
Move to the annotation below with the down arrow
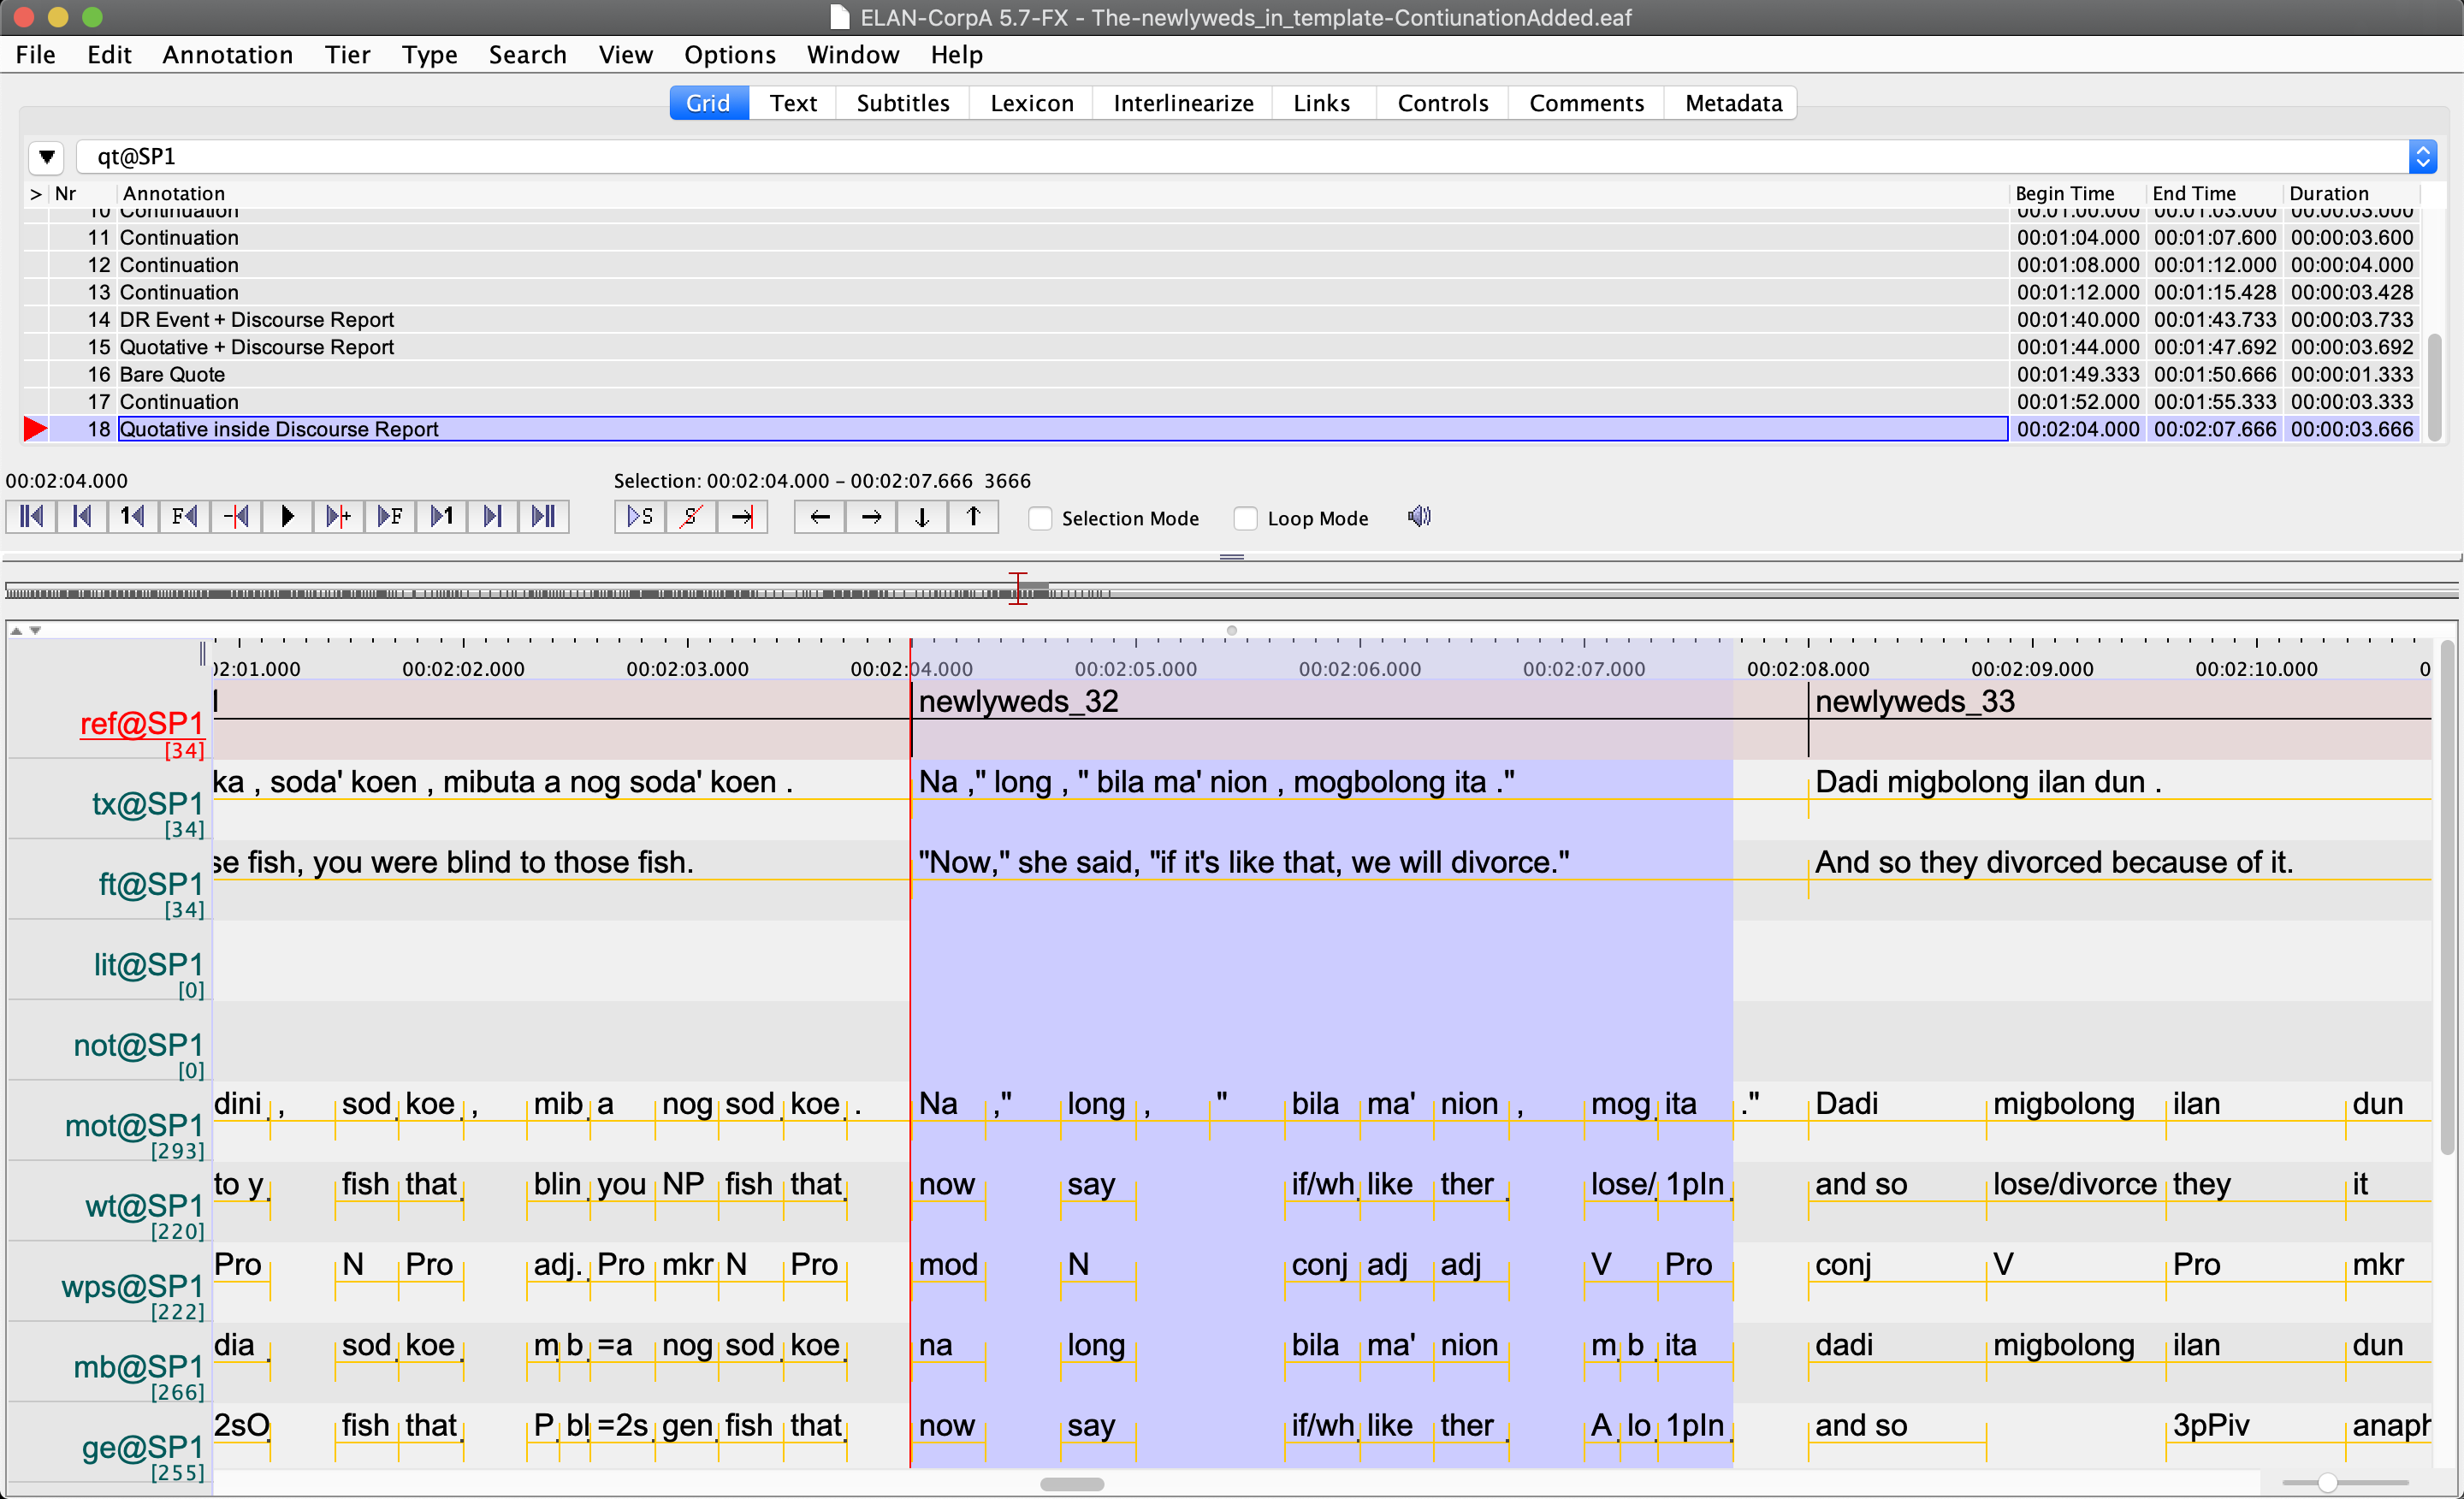[922, 517]
